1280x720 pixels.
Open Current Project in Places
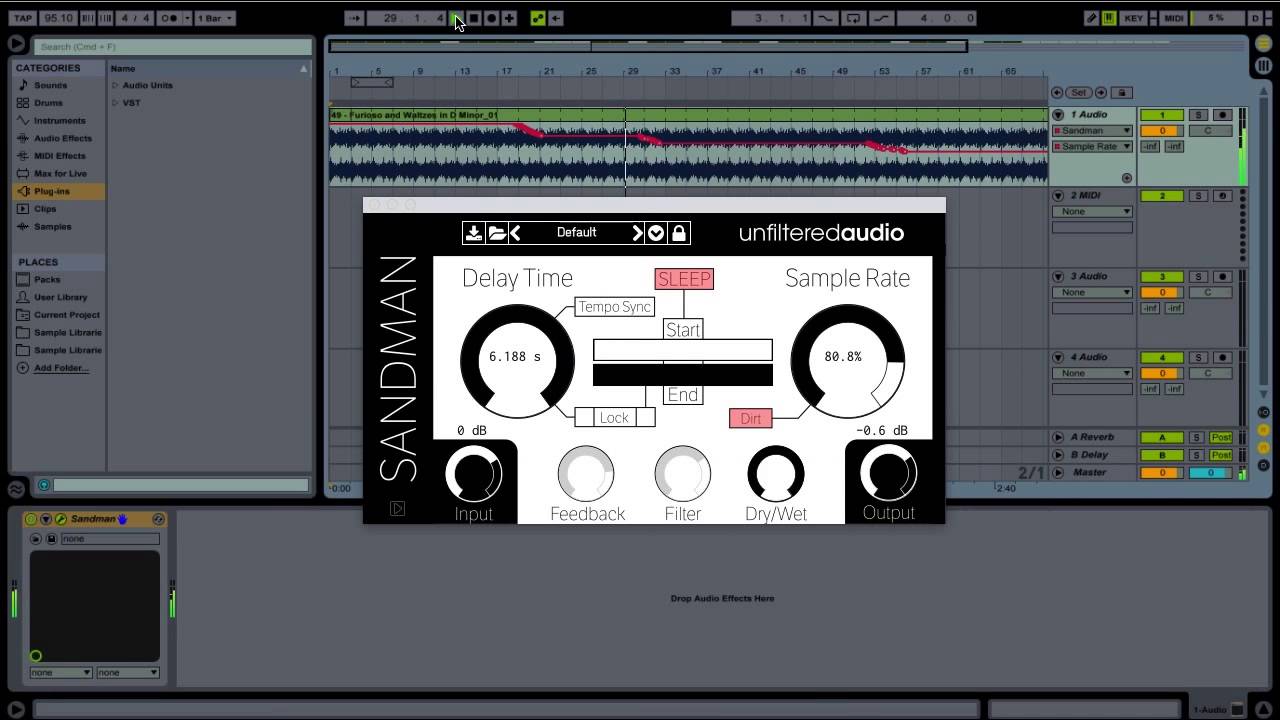point(66,315)
